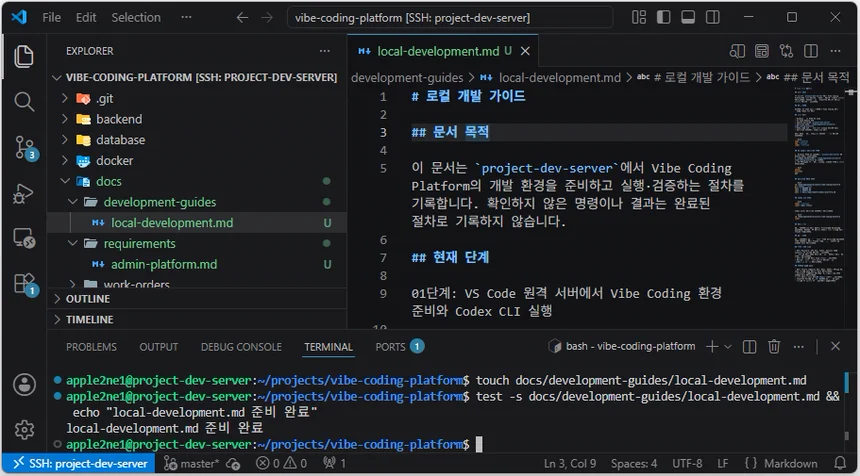Open Extensions view with badge 1
The image size is (860, 476).
pyautogui.click(x=25, y=284)
